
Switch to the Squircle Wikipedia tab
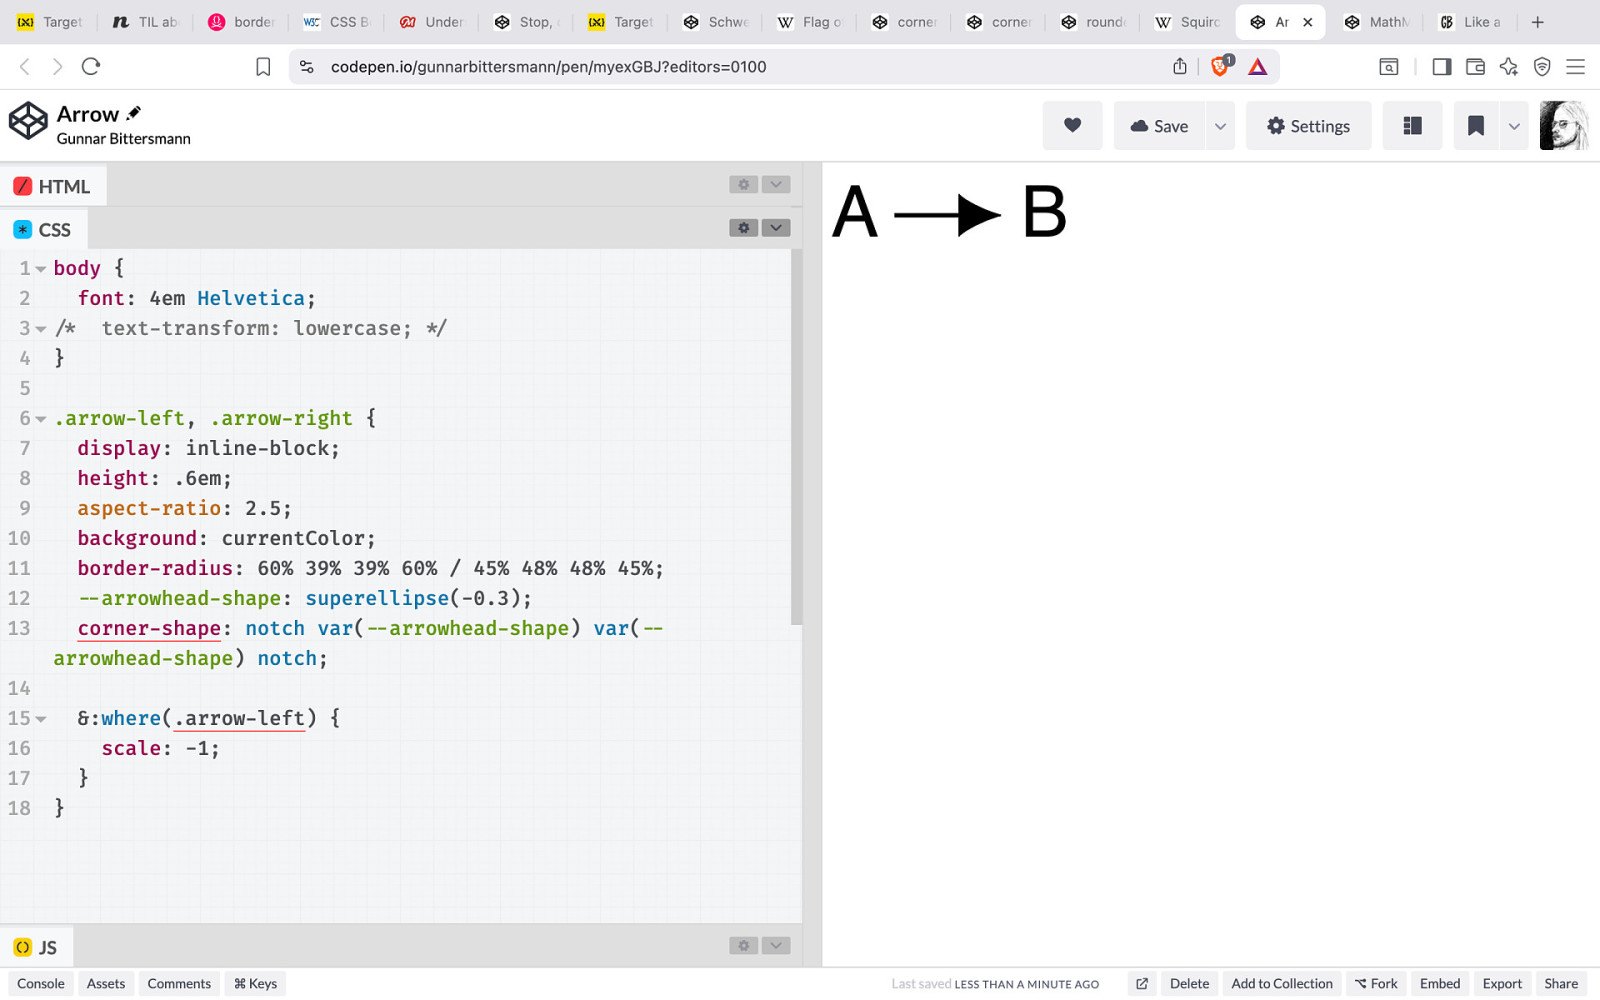pos(1188,22)
